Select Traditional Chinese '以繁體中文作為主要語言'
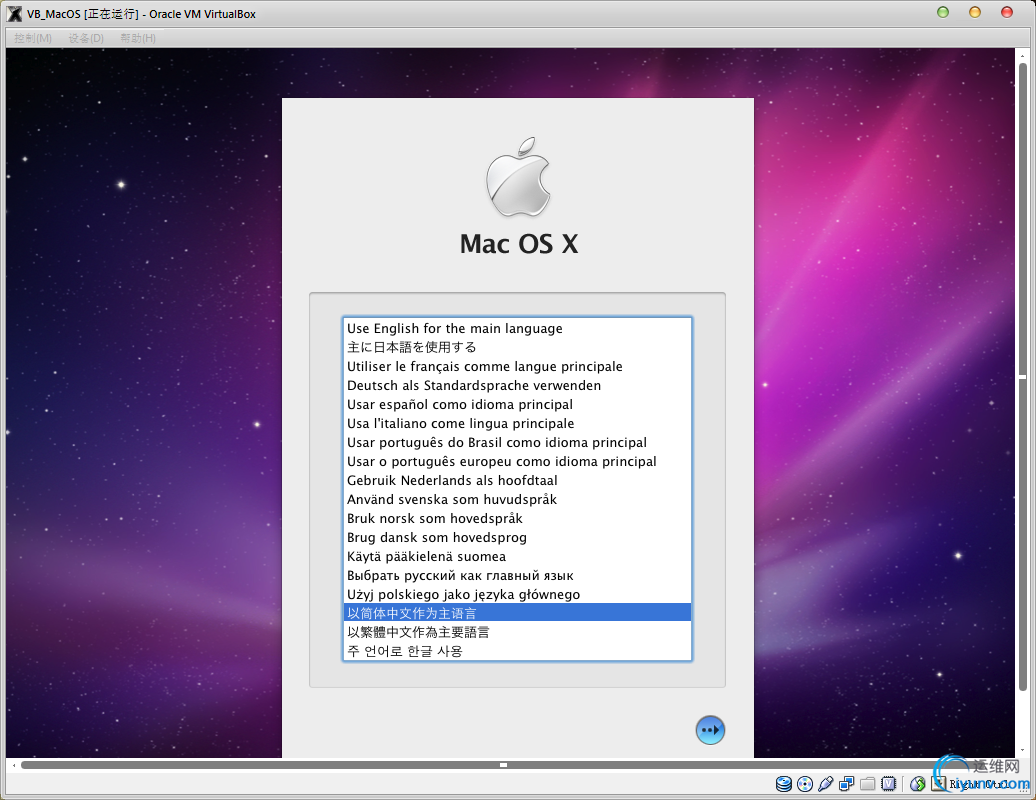The height and width of the screenshot is (800, 1036). coord(517,632)
